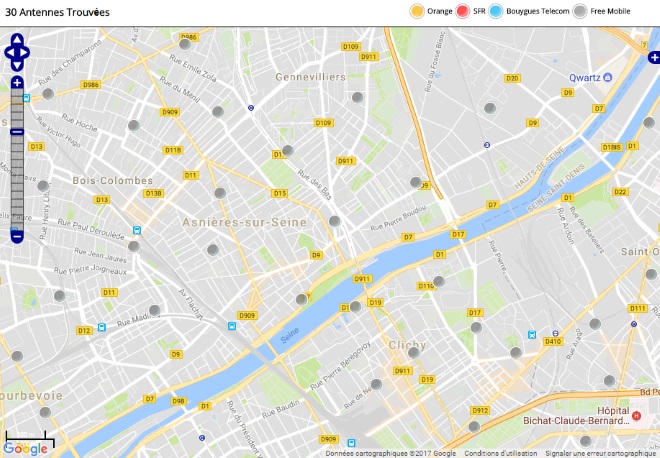The width and height of the screenshot is (660, 458).
Task: Select the antenna marker above Rue Emile Zola
Action: pos(185,44)
